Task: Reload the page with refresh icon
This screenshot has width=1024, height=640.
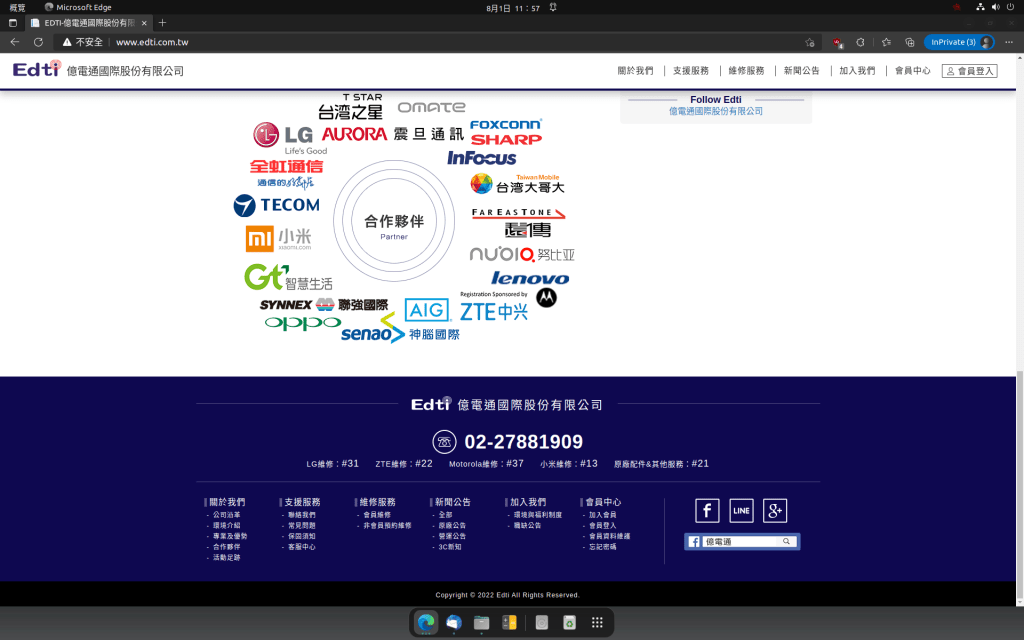Action: click(x=38, y=42)
